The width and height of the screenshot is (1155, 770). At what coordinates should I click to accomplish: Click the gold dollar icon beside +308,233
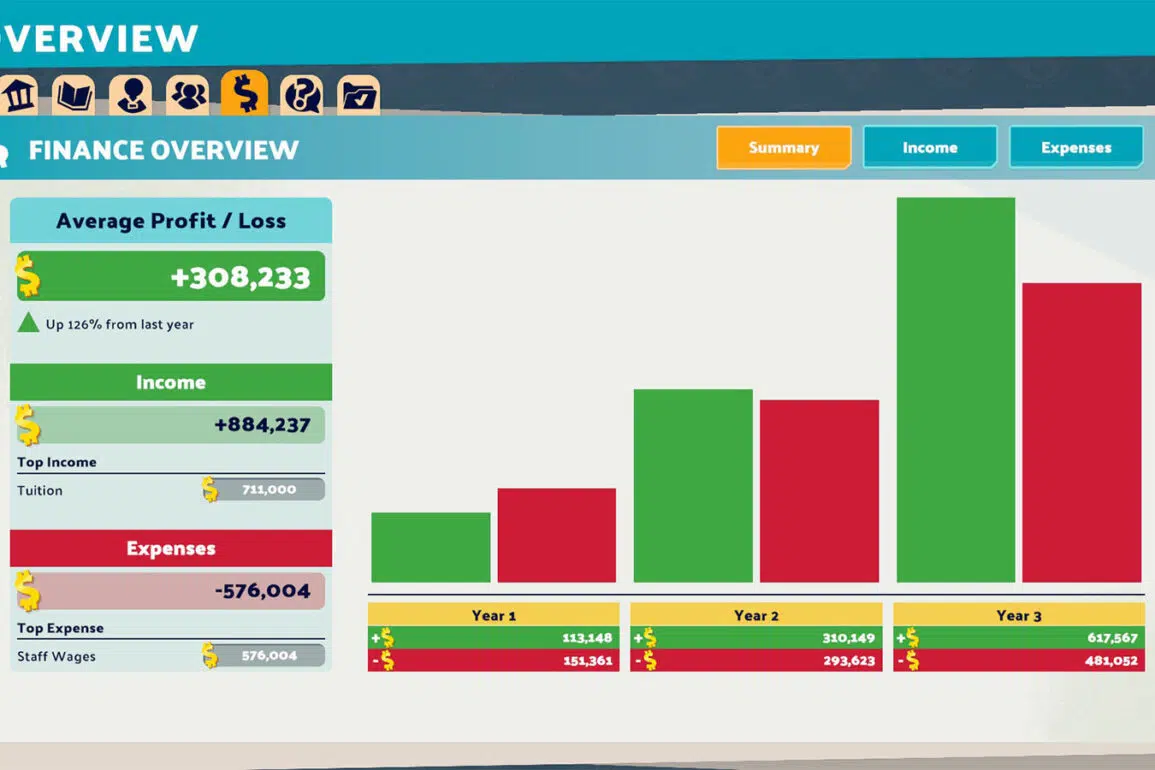[29, 276]
